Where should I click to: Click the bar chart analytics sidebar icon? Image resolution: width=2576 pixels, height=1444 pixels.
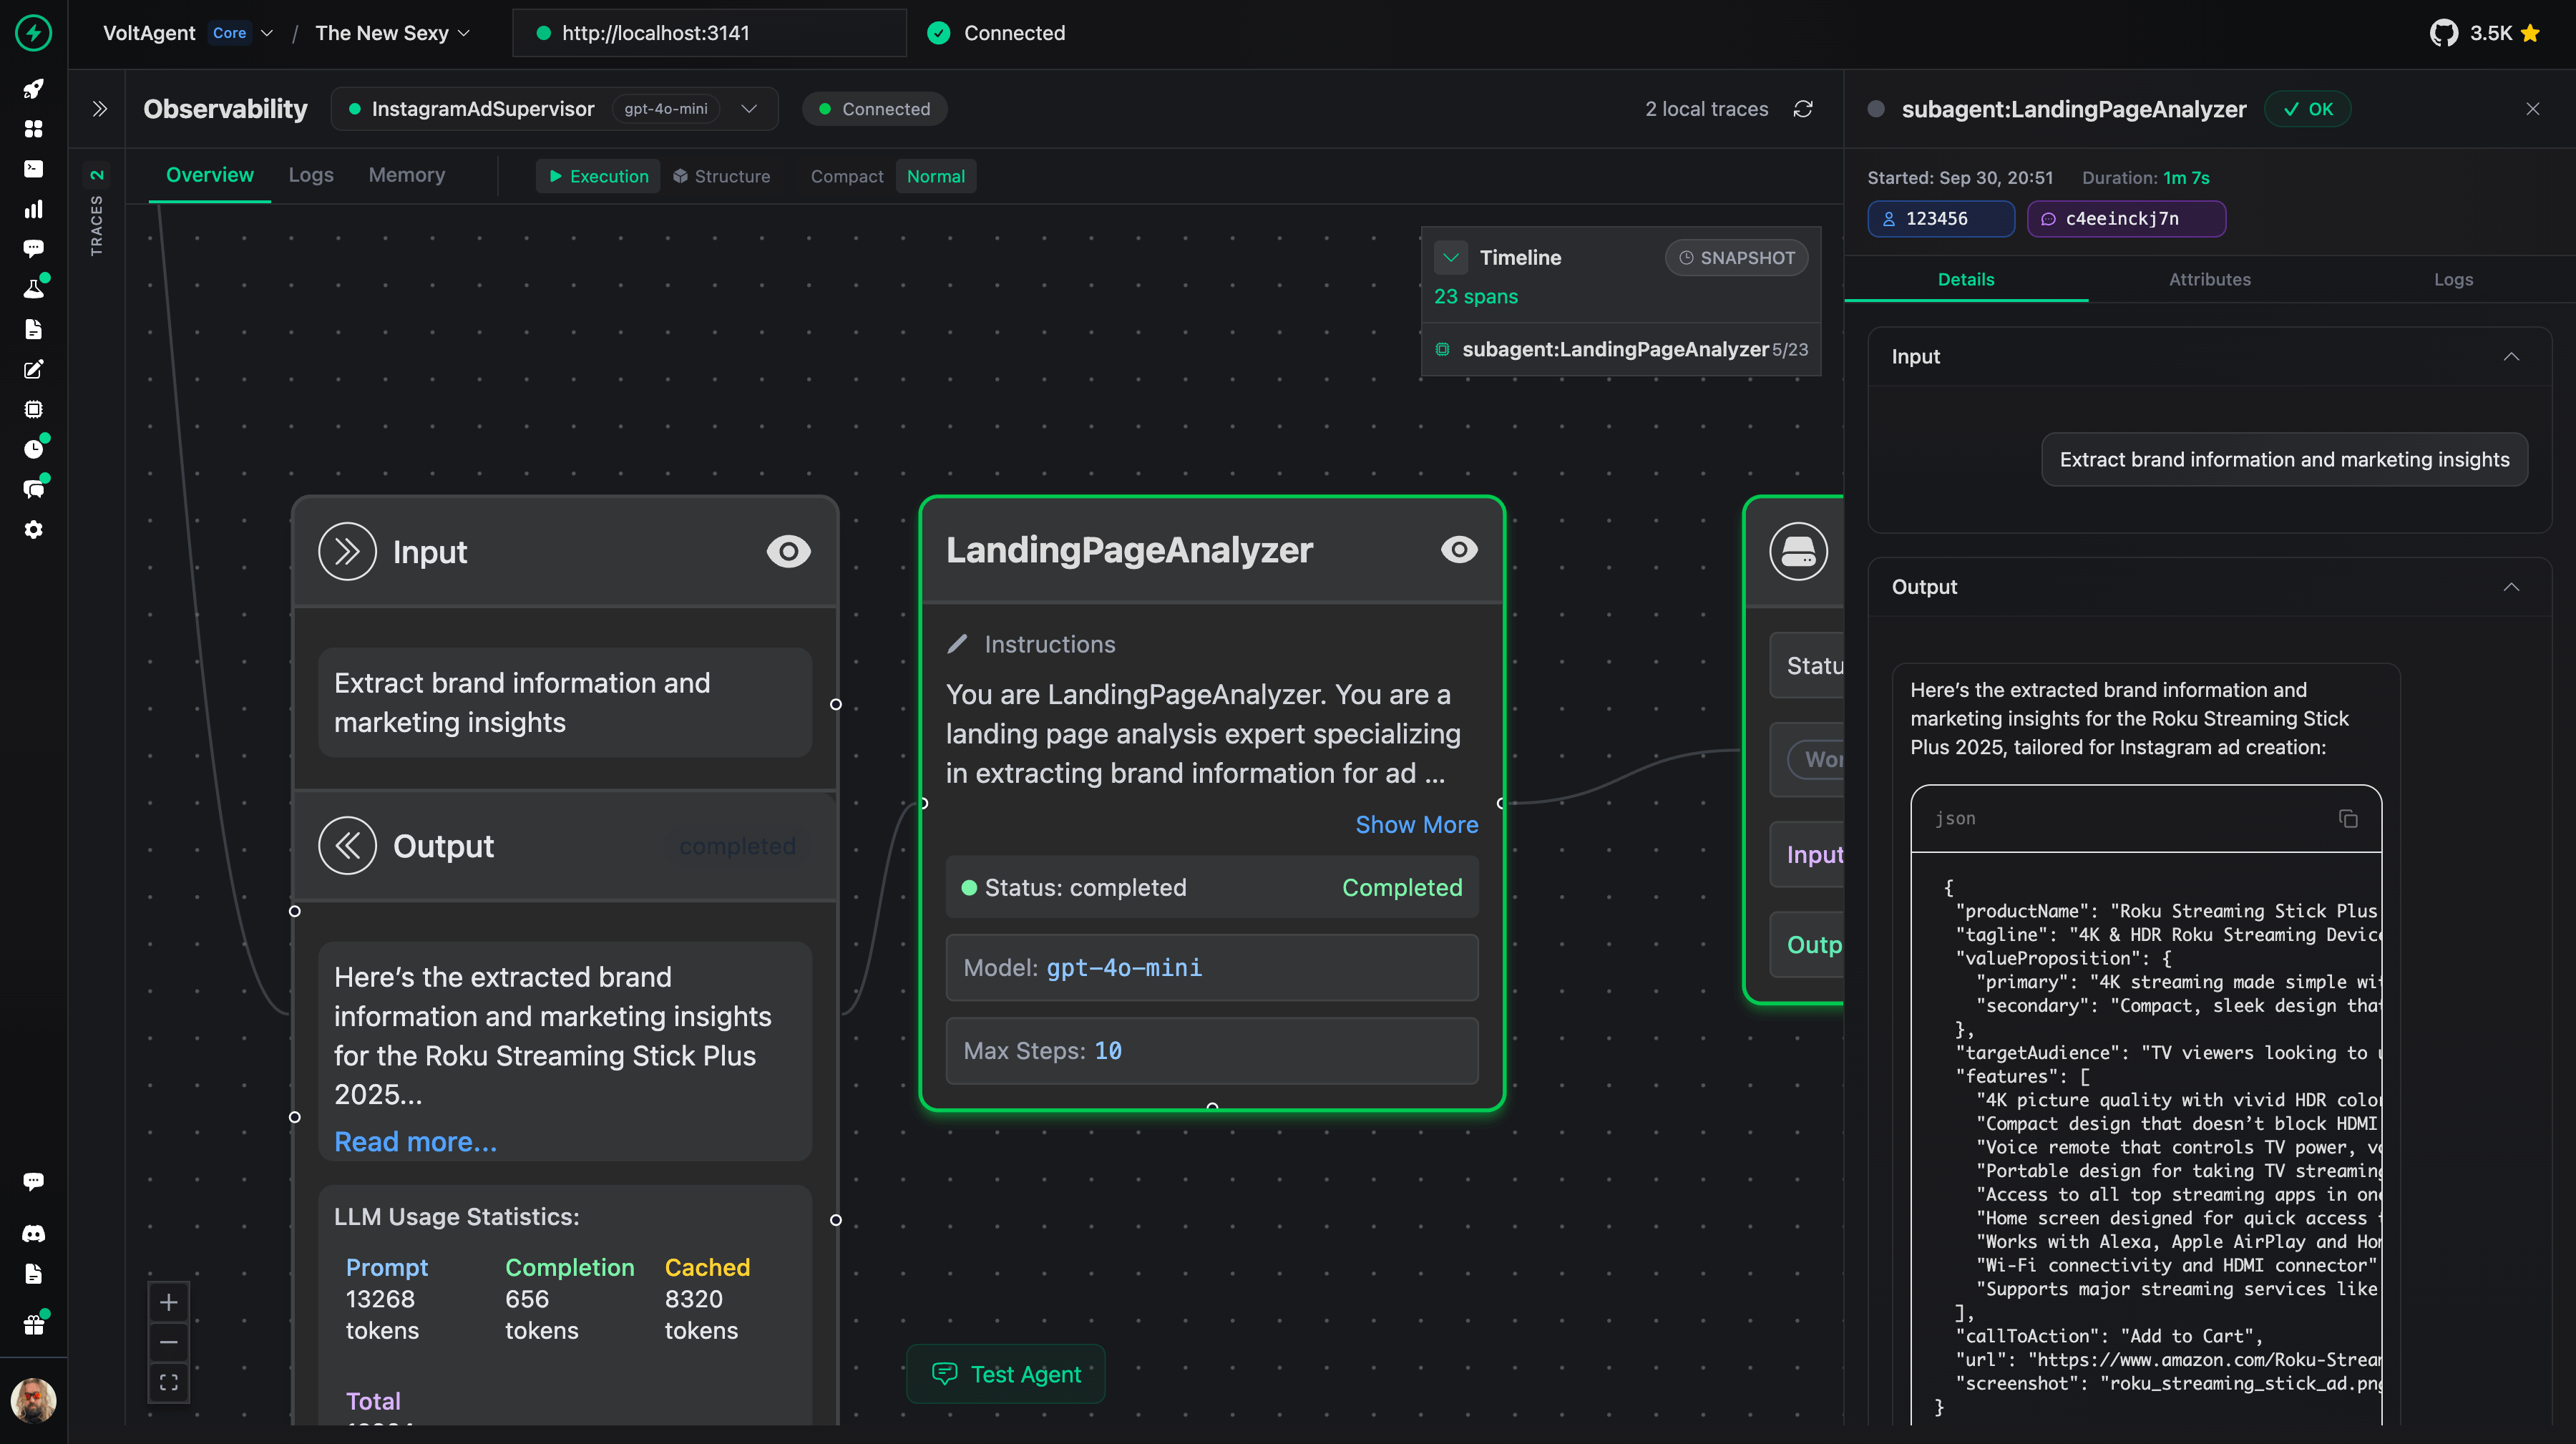pyautogui.click(x=33, y=209)
